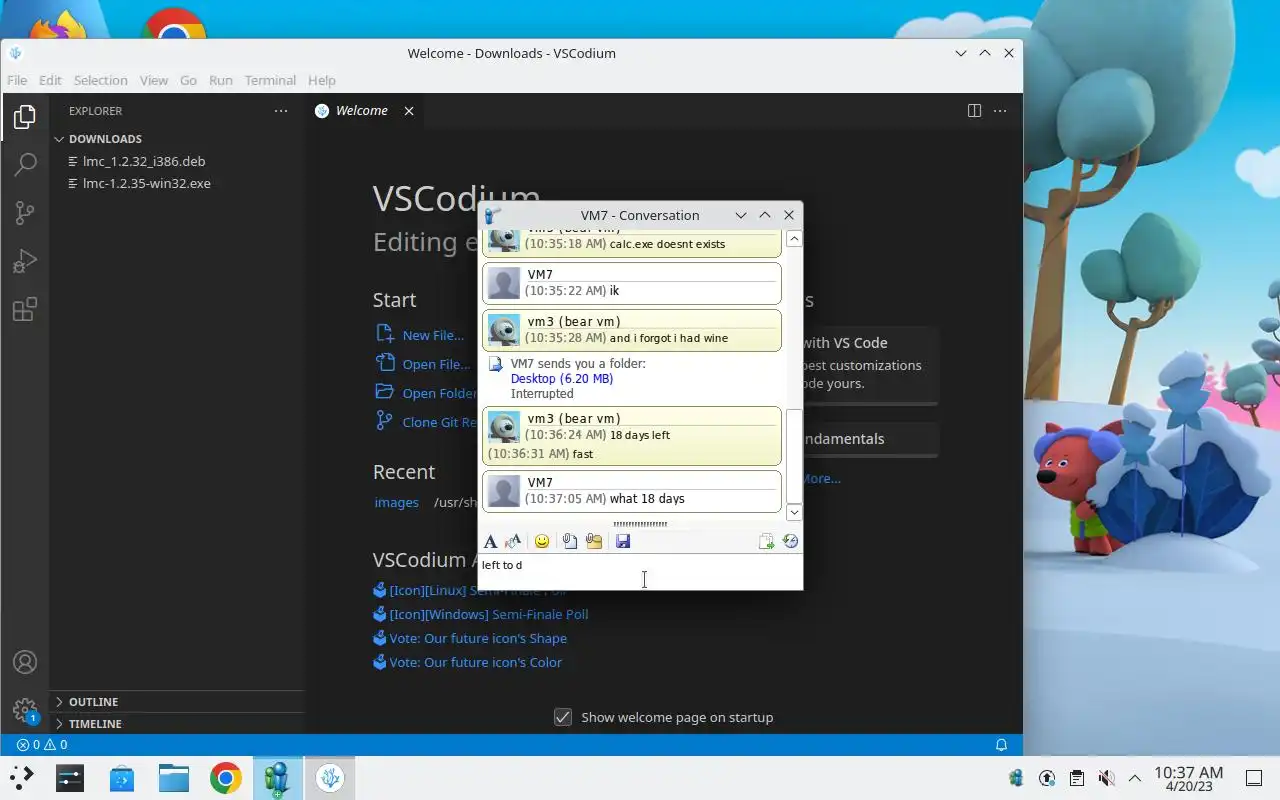Click the send file paperclip icon

(x=569, y=541)
